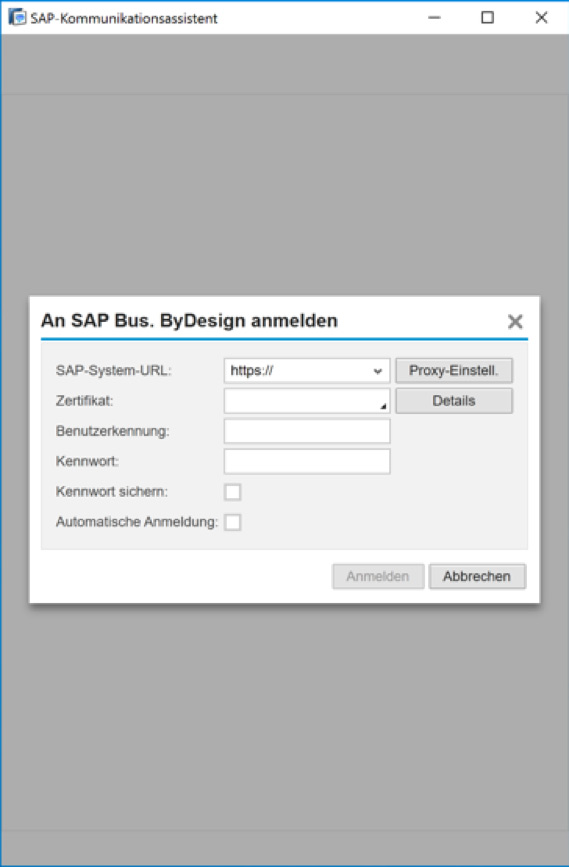This screenshot has height=867, width=569.
Task: Click the Kennwort sichern label text
Action: (112, 492)
